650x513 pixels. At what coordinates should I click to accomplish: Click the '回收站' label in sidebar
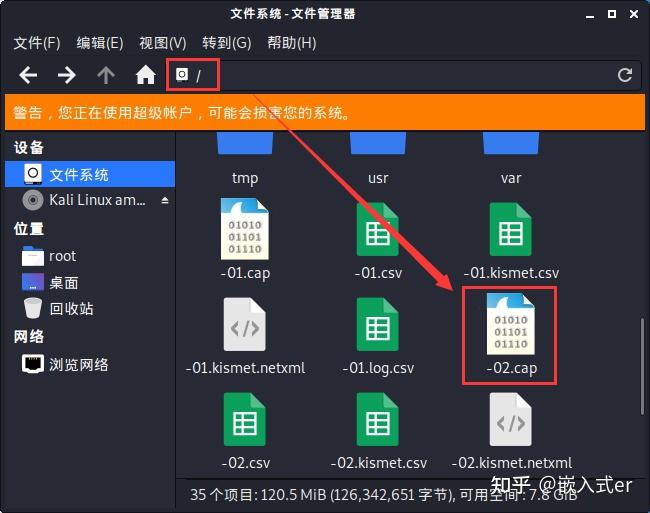tap(71, 309)
